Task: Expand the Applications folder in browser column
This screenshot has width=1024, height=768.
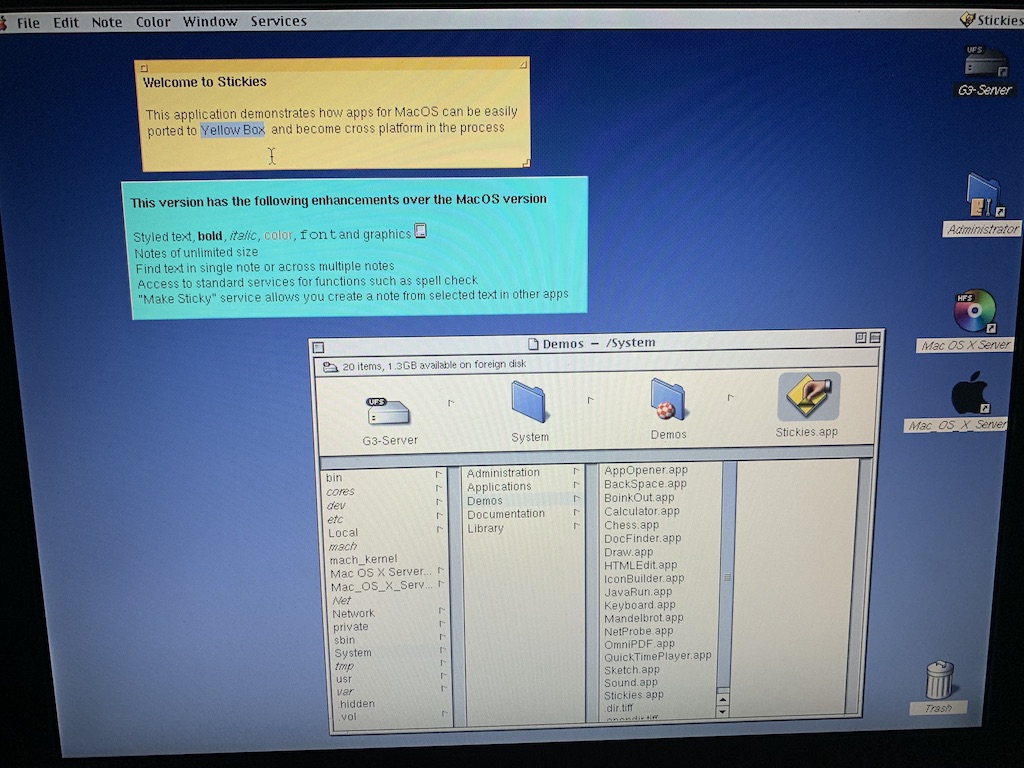Action: coord(499,487)
